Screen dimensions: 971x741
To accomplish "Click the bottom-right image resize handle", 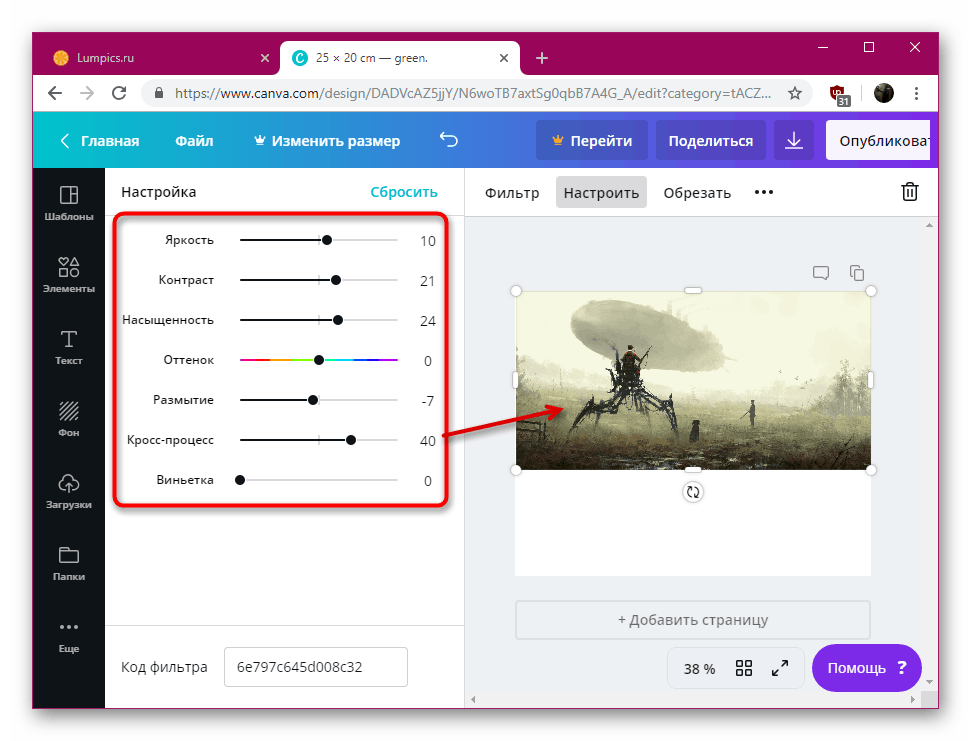I will (871, 470).
